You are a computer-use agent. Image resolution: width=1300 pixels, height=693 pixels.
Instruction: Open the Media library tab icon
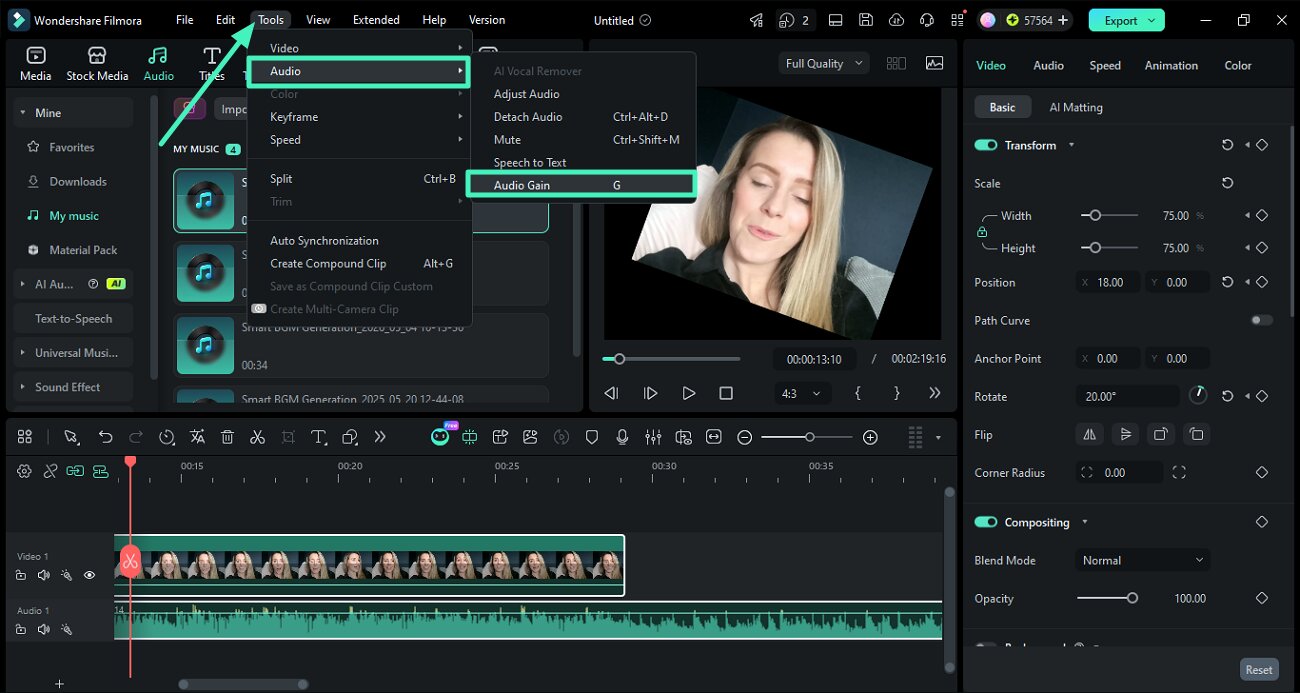click(36, 63)
